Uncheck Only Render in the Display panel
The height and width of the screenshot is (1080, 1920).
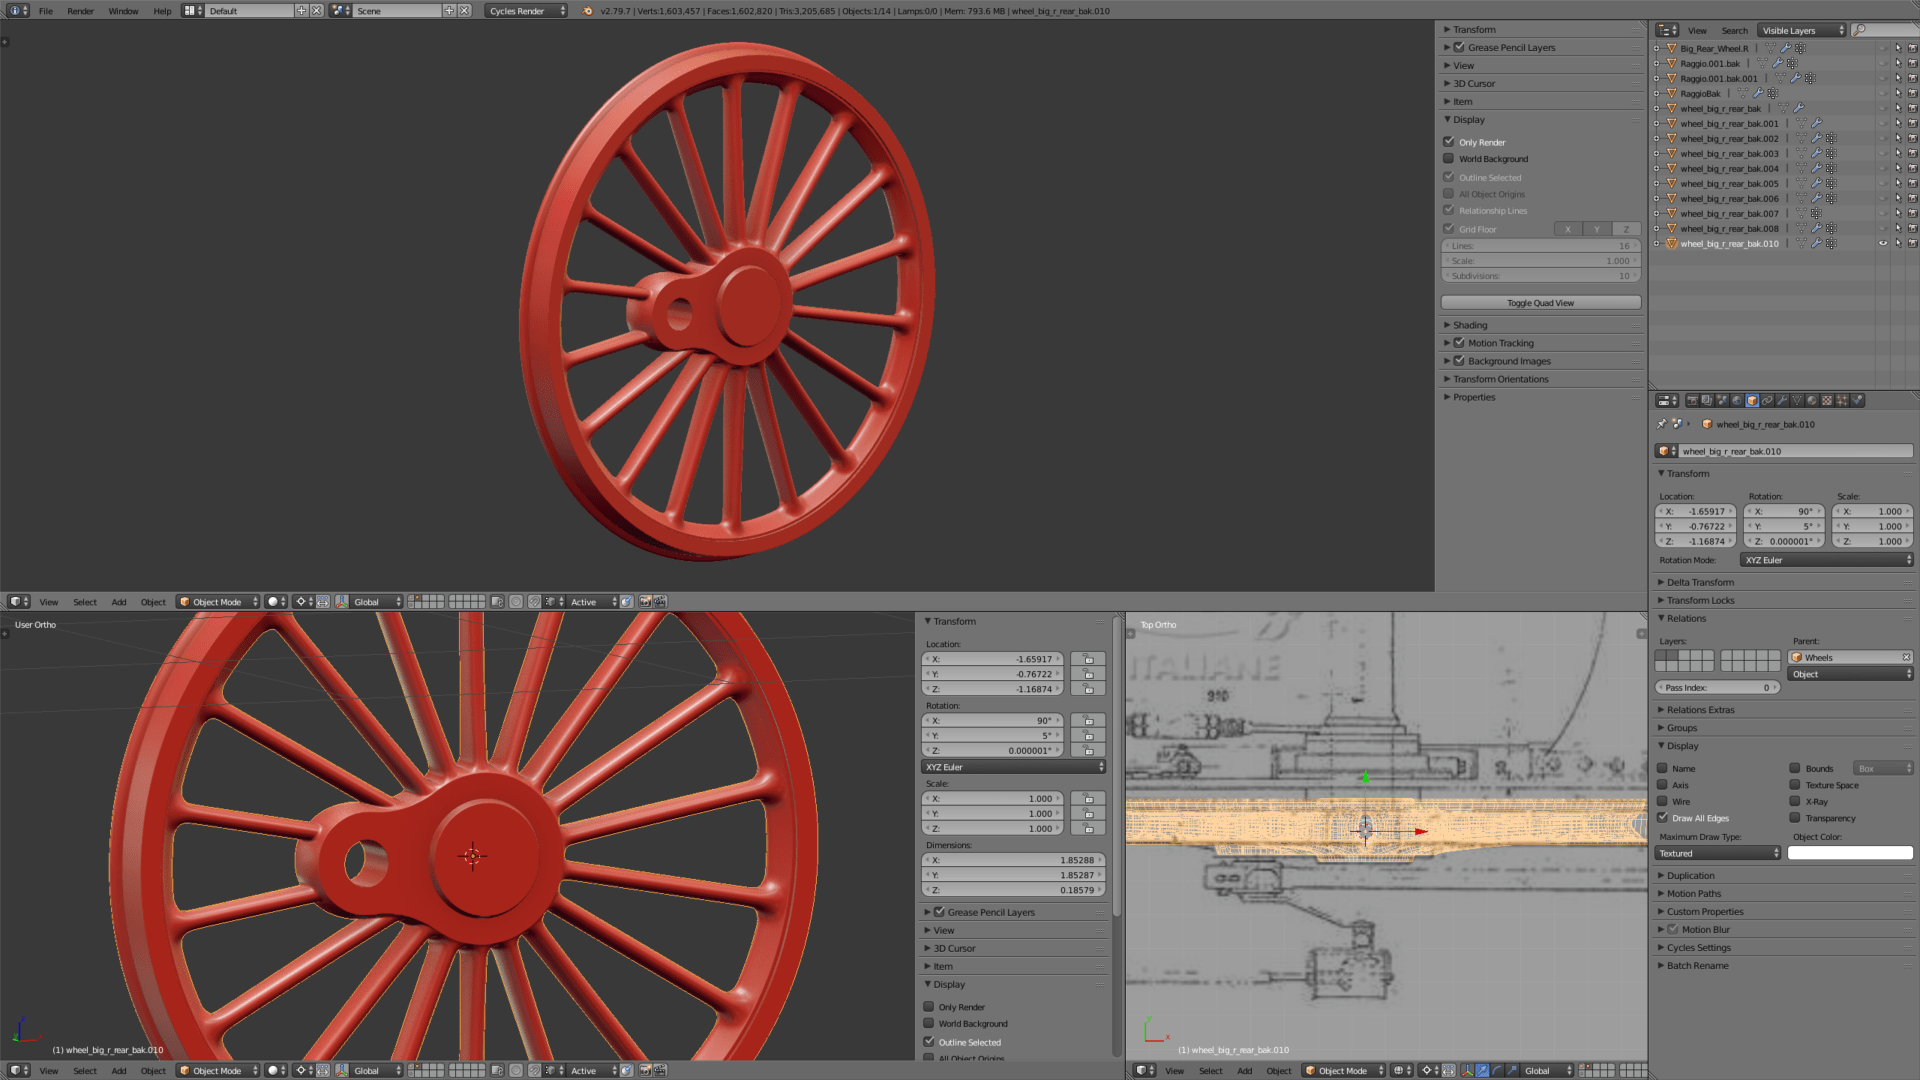tap(1448, 142)
